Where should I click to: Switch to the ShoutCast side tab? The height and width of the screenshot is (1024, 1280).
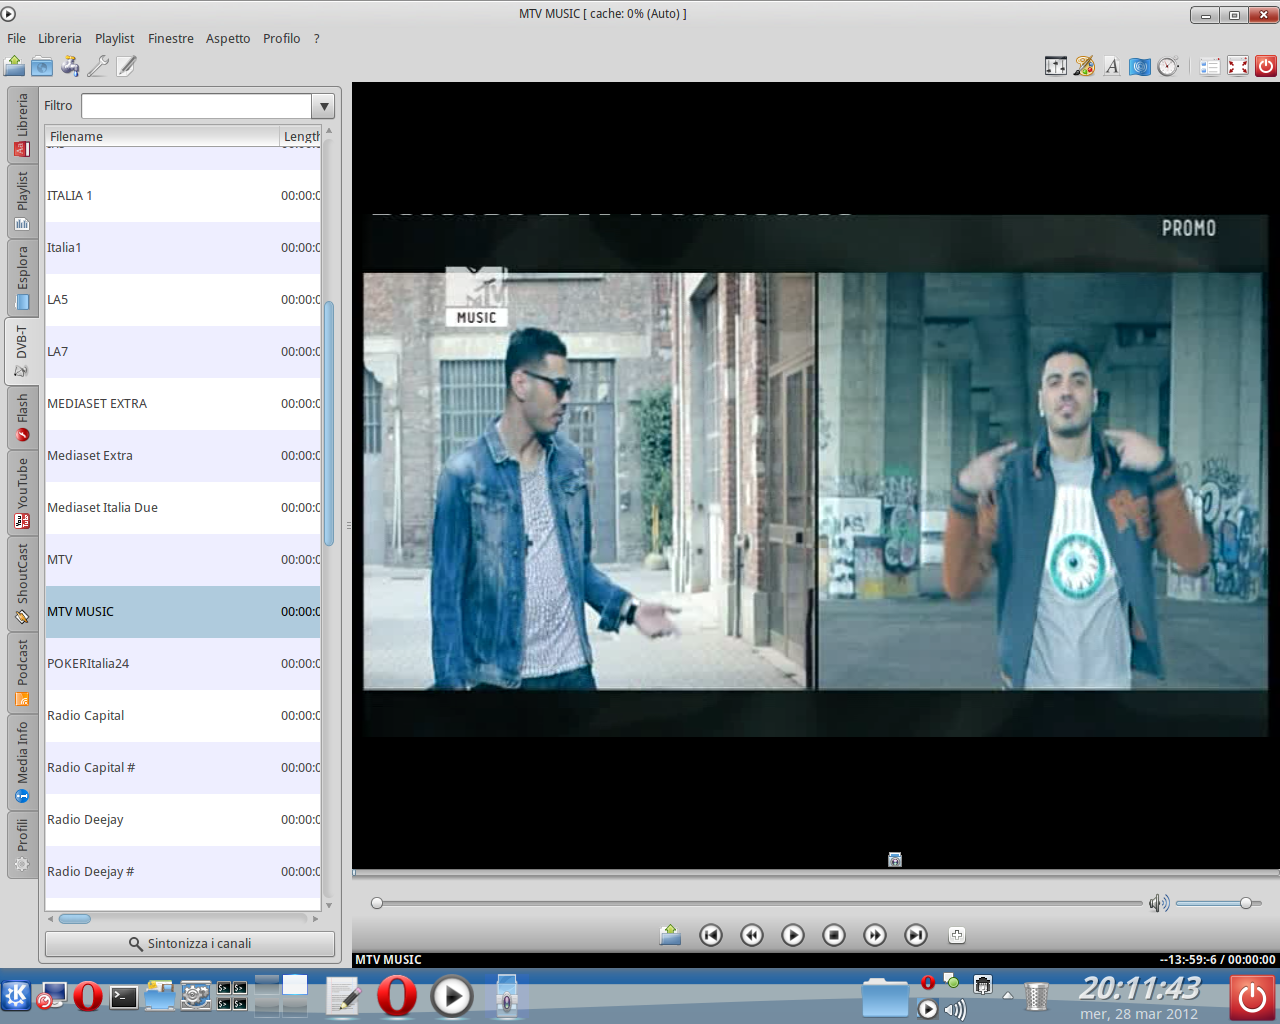click(22, 584)
